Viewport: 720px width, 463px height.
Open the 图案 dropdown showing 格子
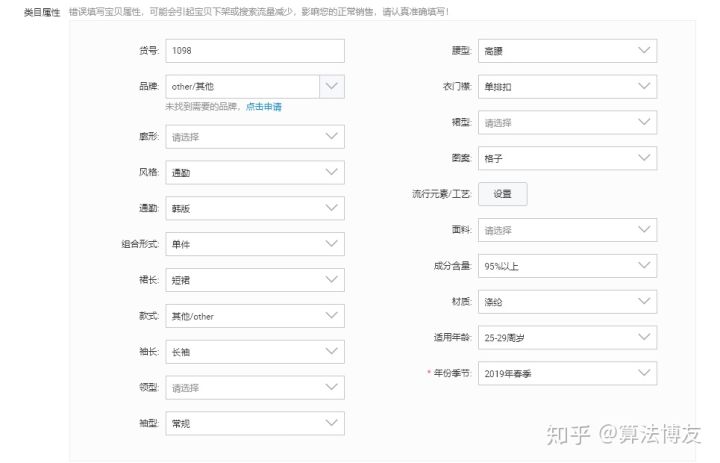coord(567,159)
